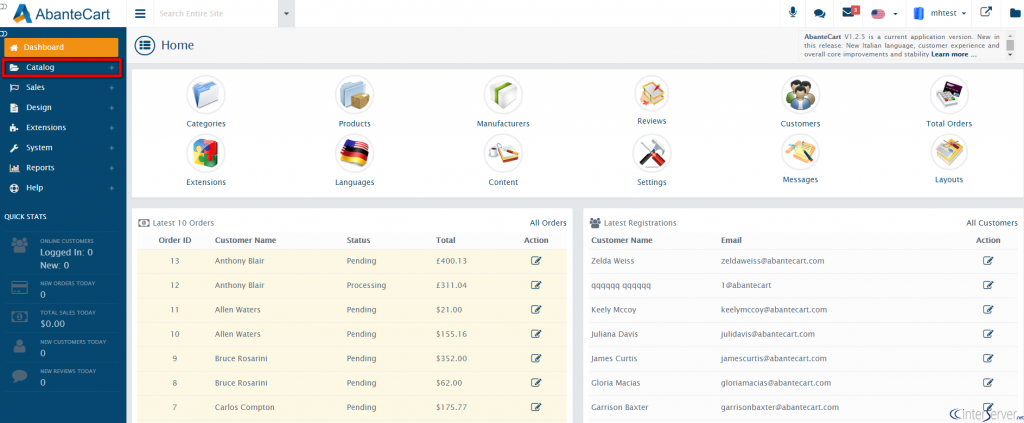Viewport: 1024px width, 423px height.
Task: Click the Status column header
Action: 359,240
